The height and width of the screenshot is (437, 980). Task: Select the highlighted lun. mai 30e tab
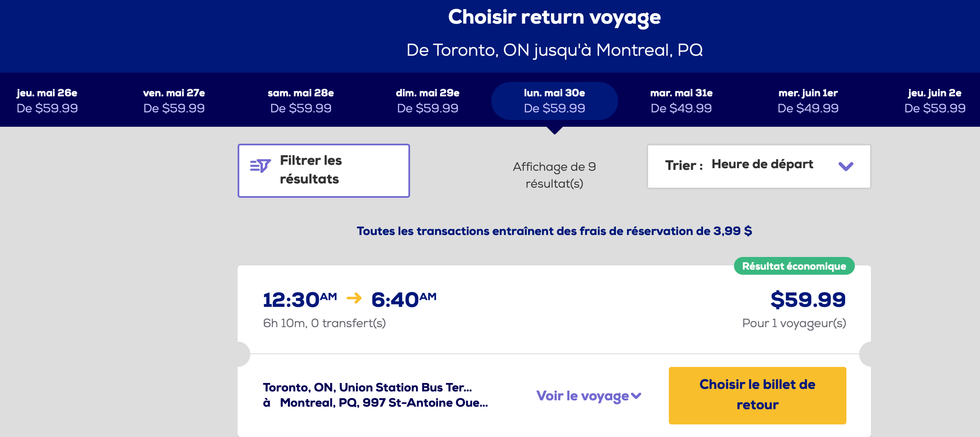(x=554, y=101)
